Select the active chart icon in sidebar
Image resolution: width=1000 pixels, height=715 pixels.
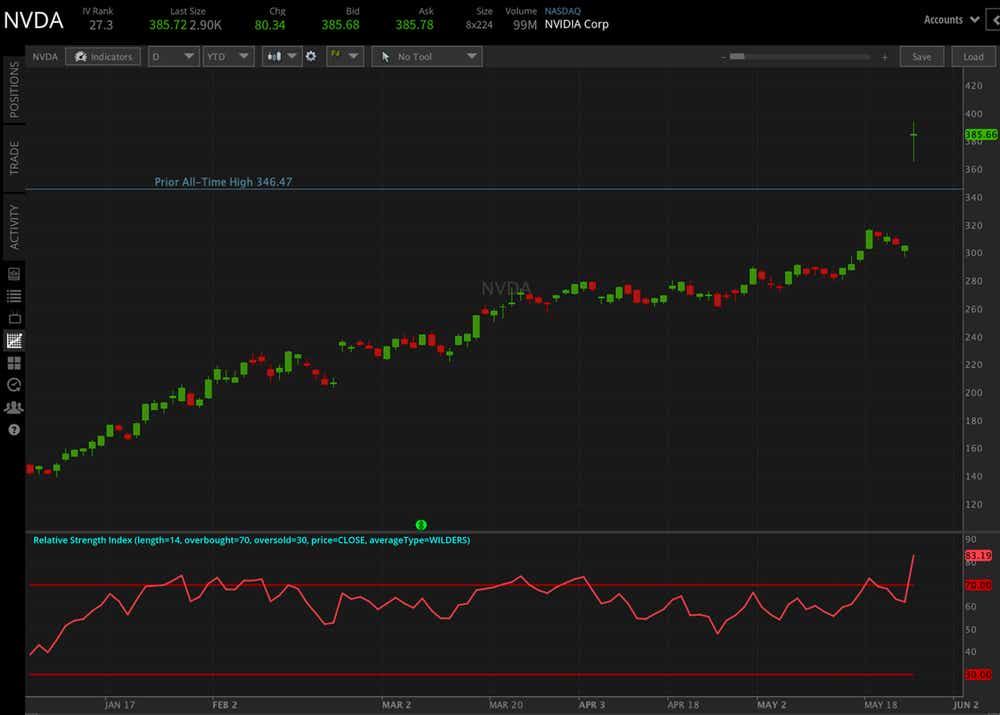(13, 341)
